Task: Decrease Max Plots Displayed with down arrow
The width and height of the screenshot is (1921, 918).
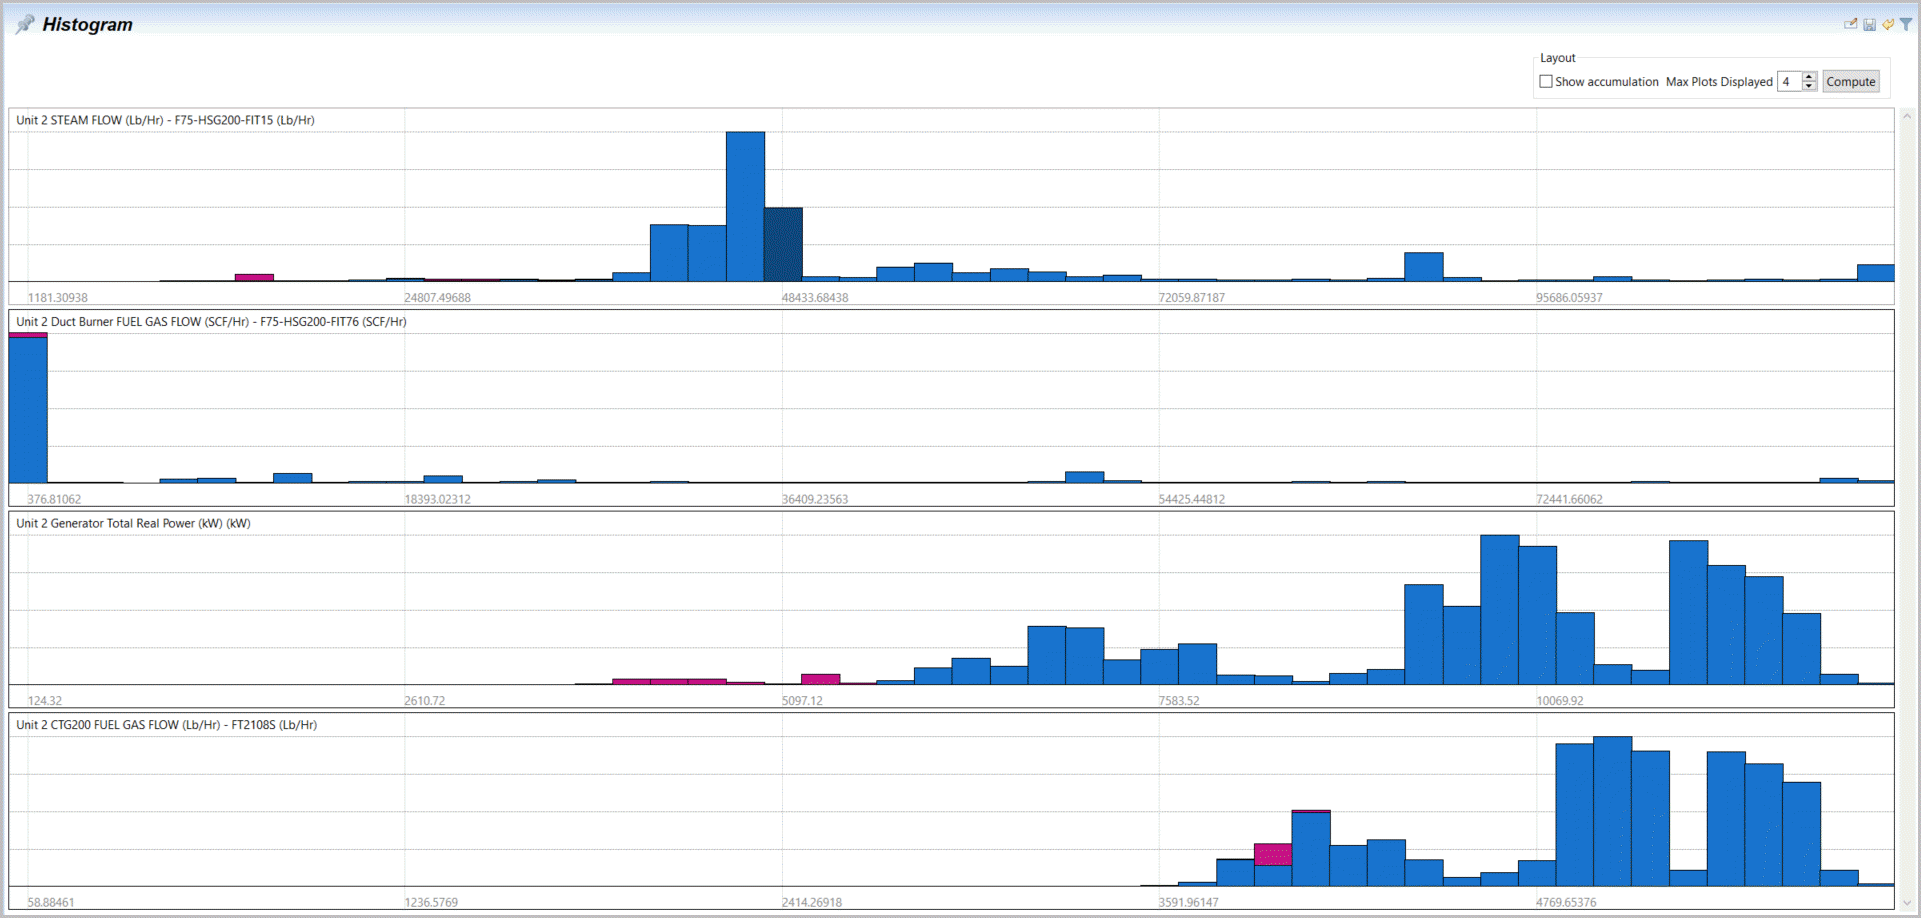Action: pyautogui.click(x=1809, y=87)
